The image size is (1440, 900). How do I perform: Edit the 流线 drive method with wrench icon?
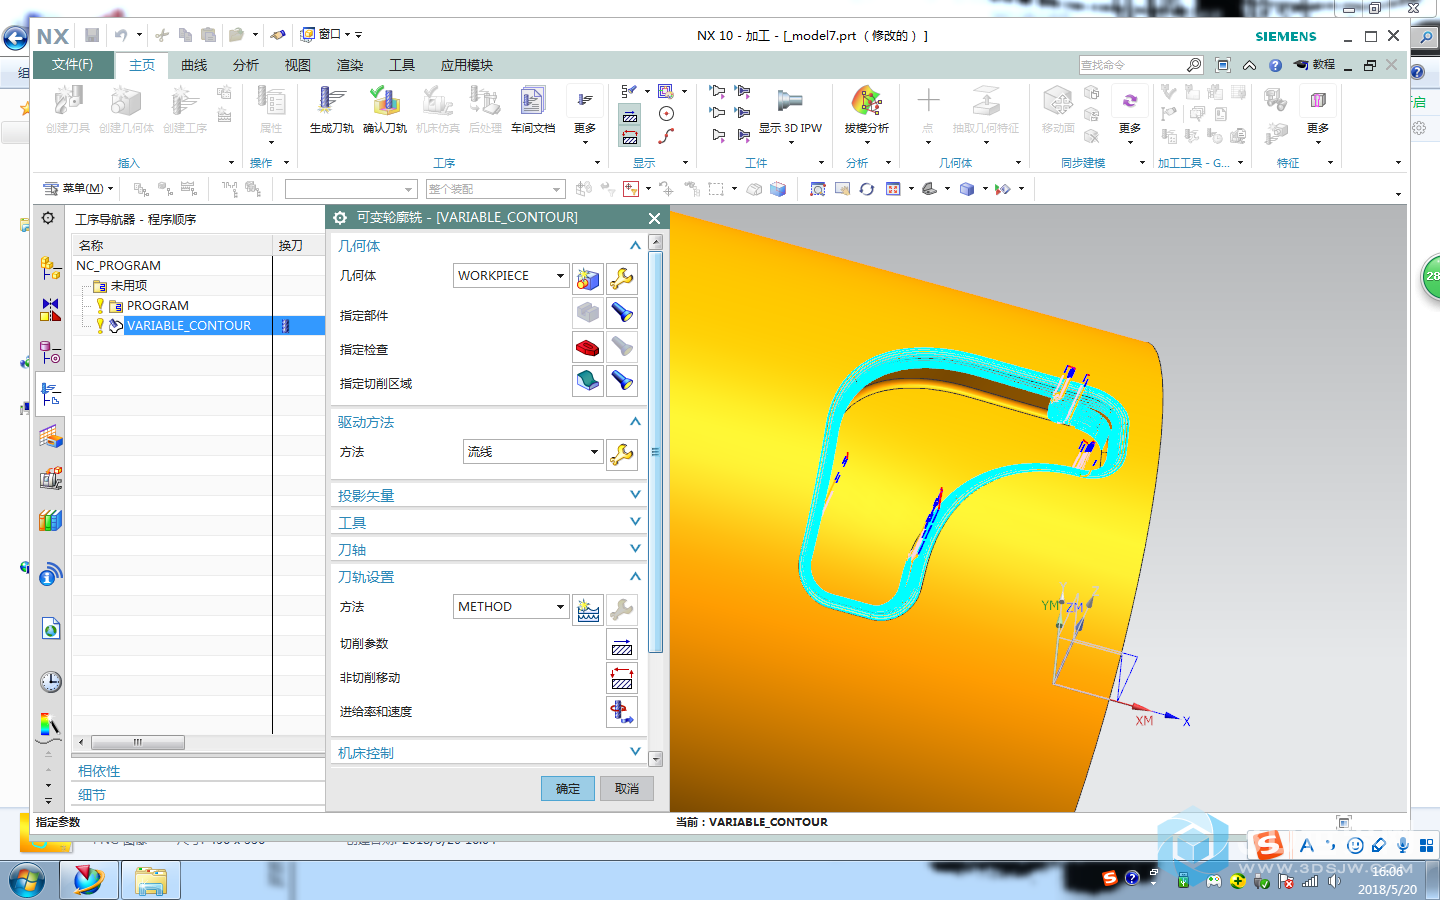[622, 454]
